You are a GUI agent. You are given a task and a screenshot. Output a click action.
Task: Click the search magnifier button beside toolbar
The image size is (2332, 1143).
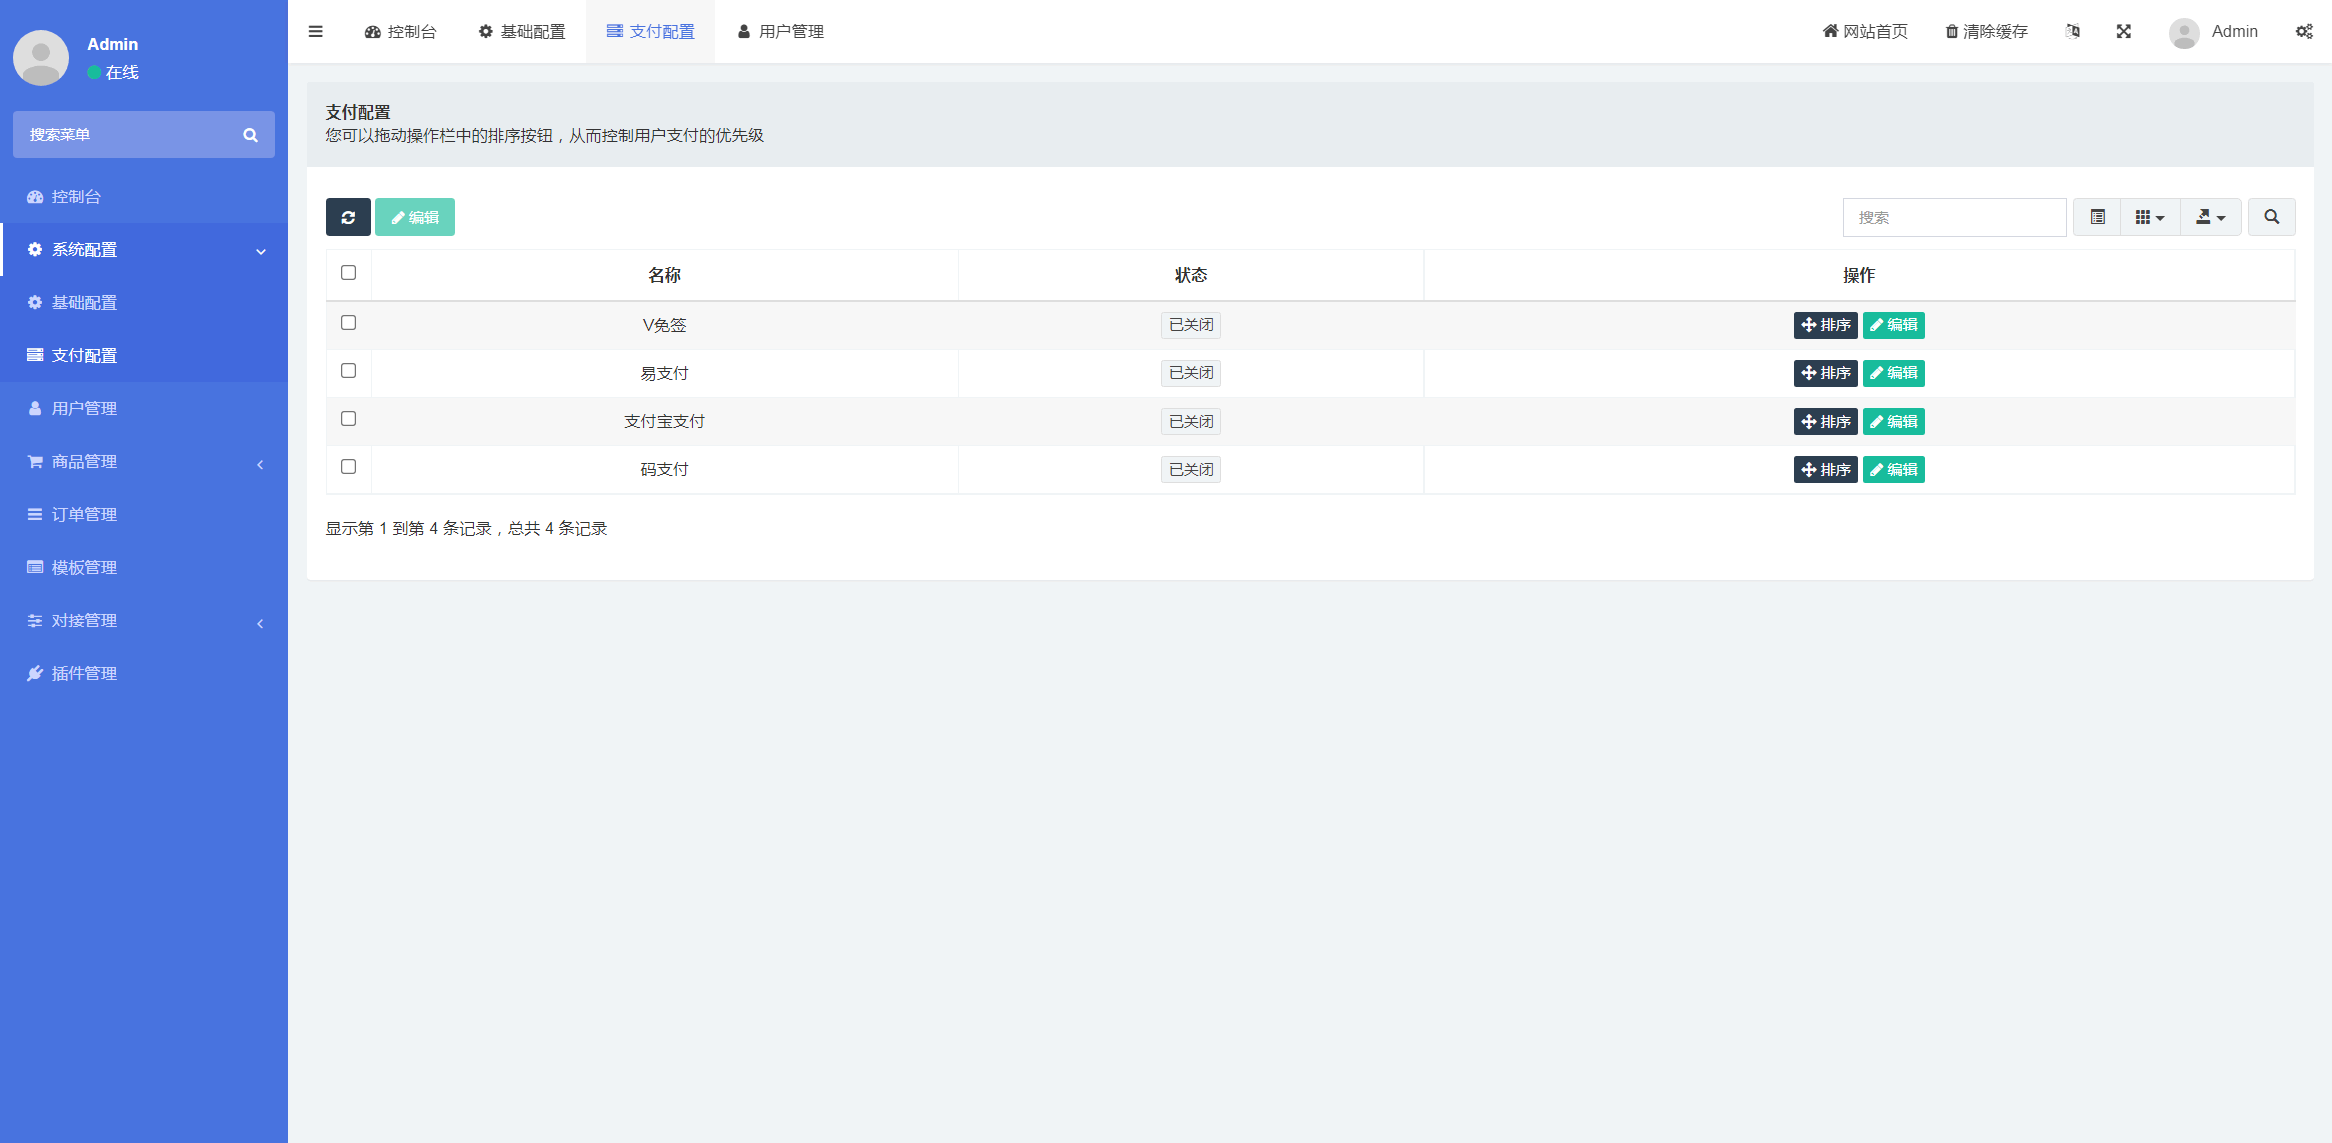tap(2271, 217)
